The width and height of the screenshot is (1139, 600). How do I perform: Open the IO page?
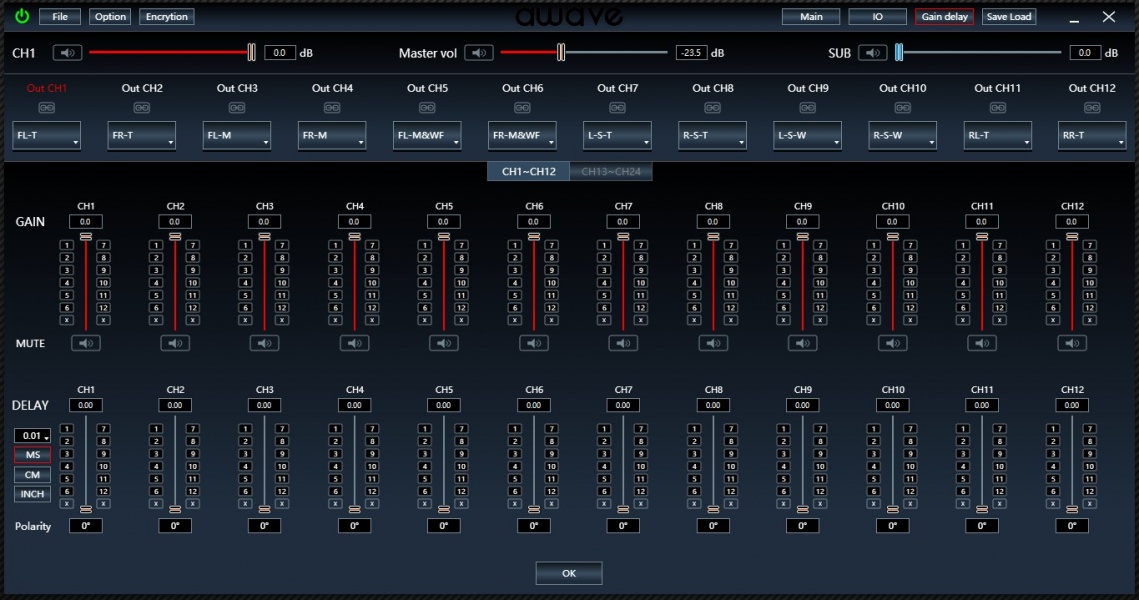(x=877, y=17)
